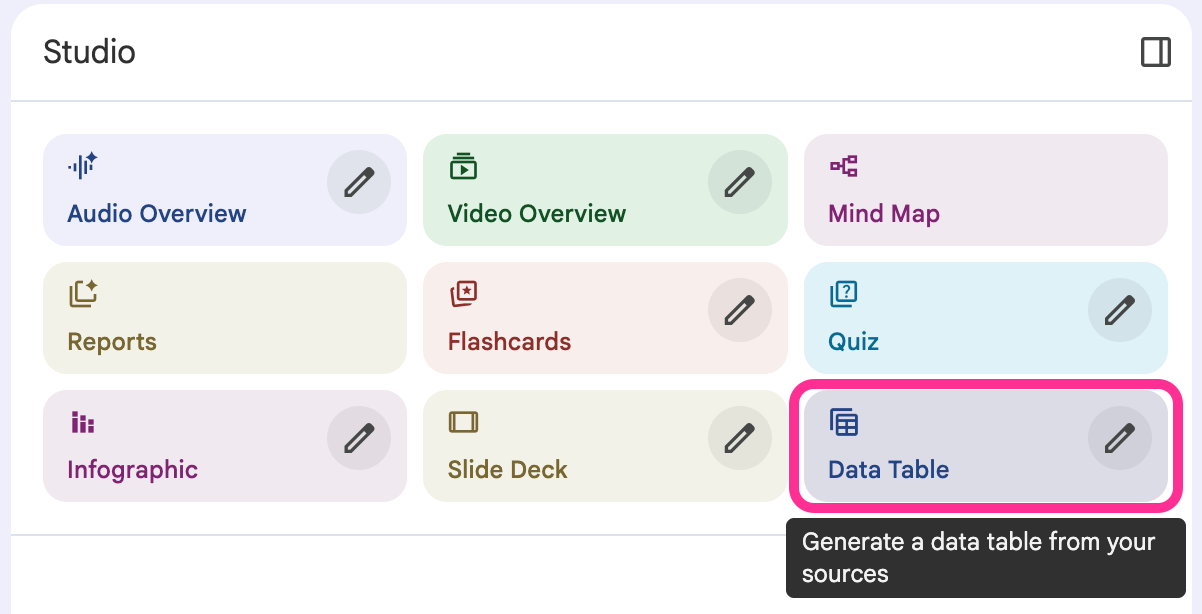Click the Studio panel heading
Image resolution: width=1202 pixels, height=614 pixels.
coord(89,52)
